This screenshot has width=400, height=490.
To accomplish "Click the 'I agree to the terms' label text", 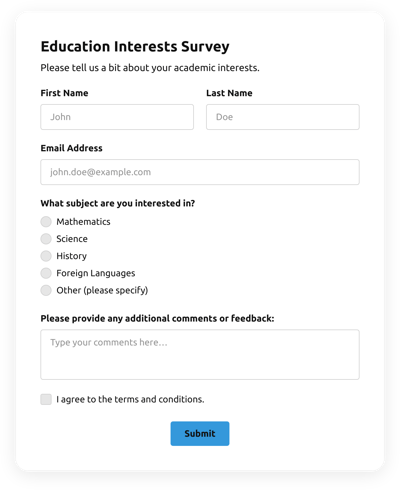I will tap(130, 399).
